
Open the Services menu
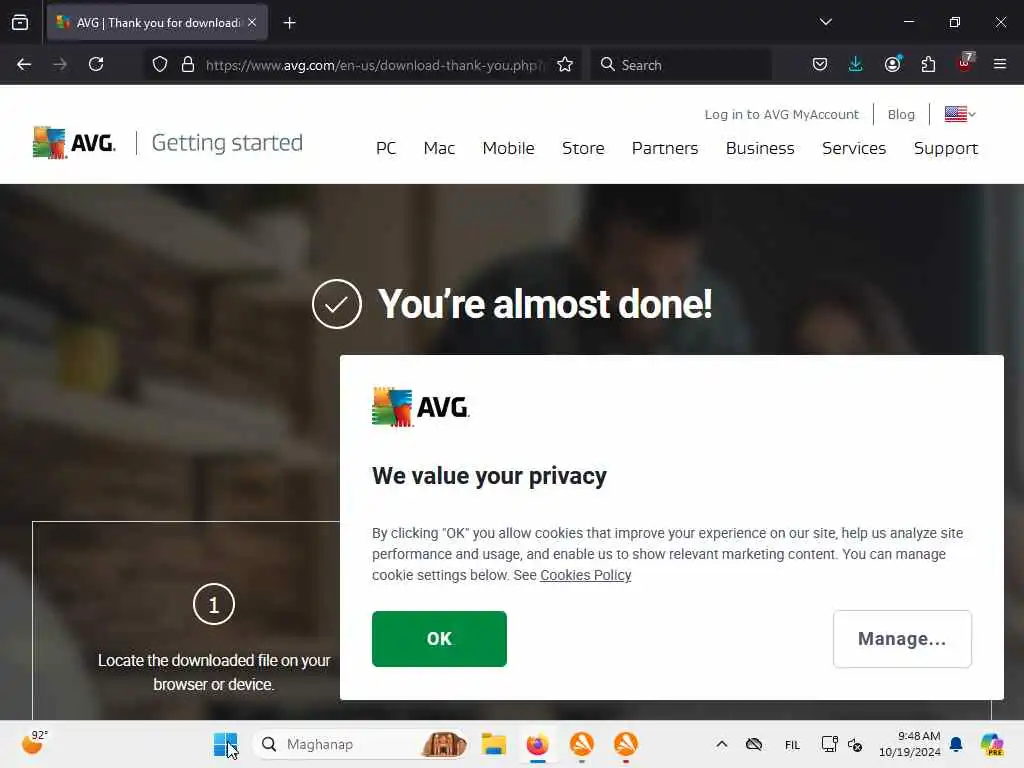pyautogui.click(x=854, y=148)
